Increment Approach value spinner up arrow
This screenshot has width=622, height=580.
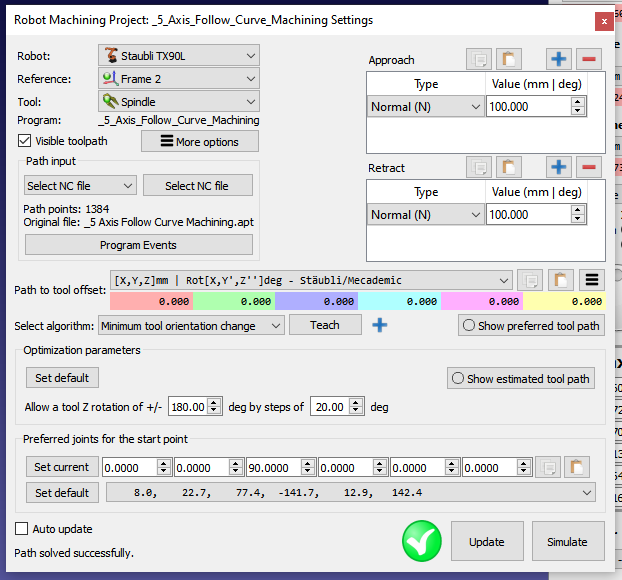[x=578, y=102]
